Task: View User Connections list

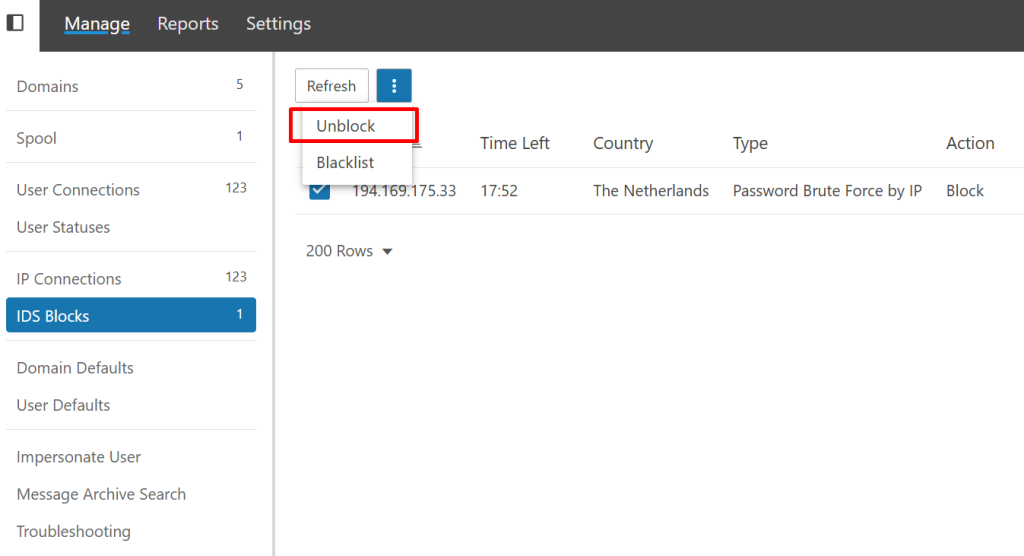Action: (x=78, y=190)
